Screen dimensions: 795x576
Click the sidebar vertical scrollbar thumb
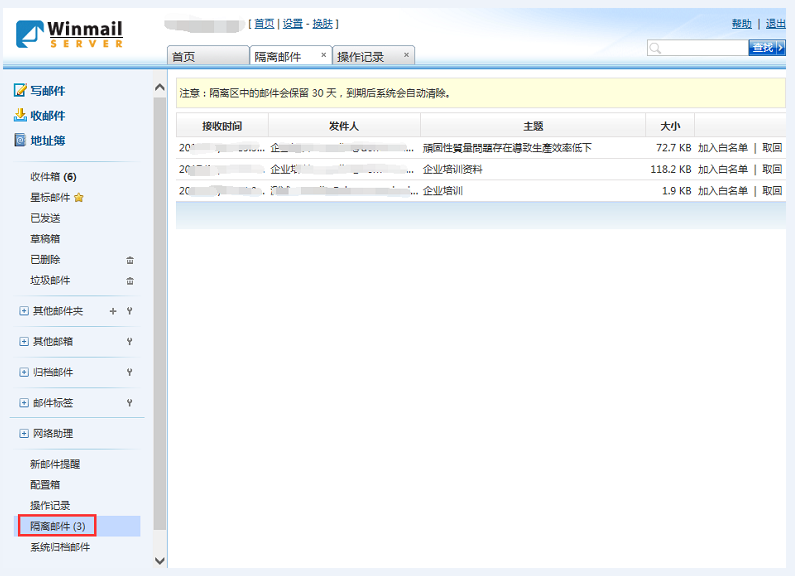tap(160, 313)
